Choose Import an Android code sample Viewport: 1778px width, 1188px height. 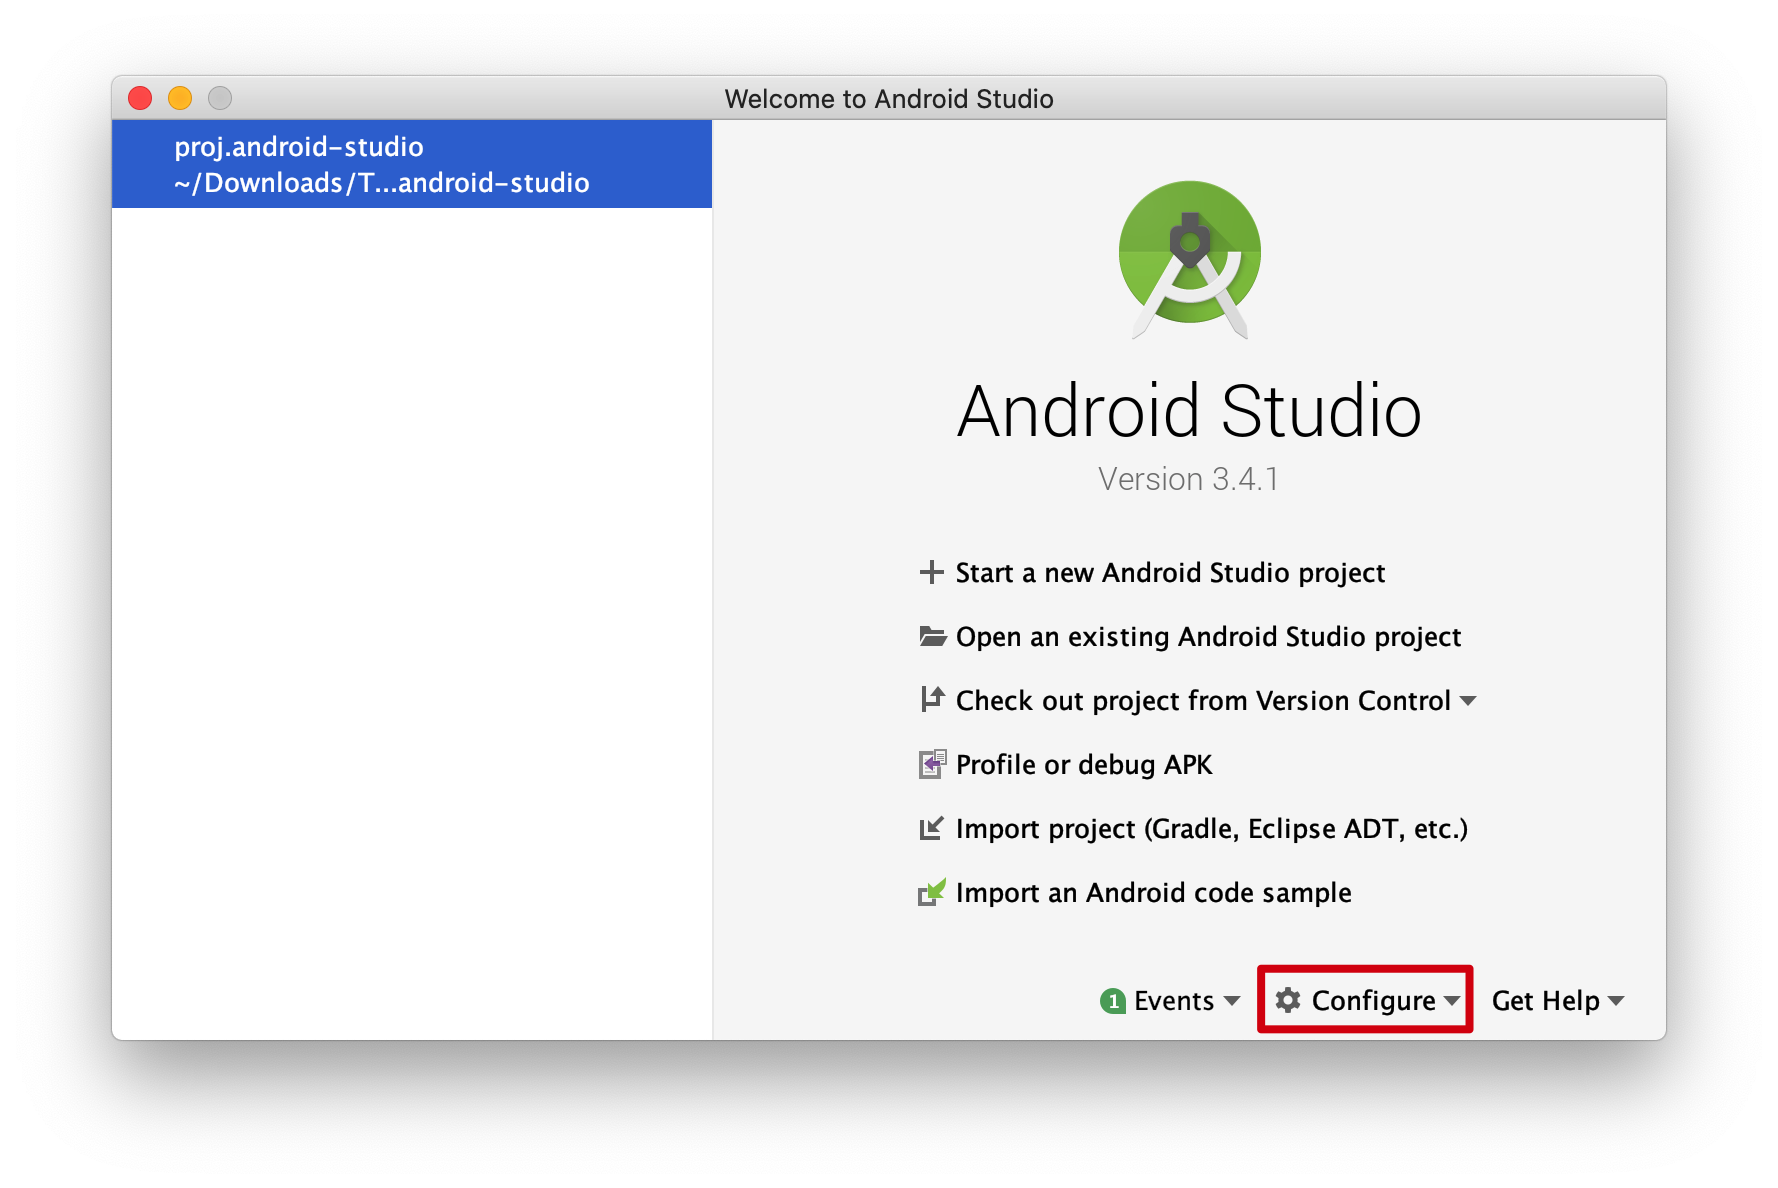coord(1153,893)
